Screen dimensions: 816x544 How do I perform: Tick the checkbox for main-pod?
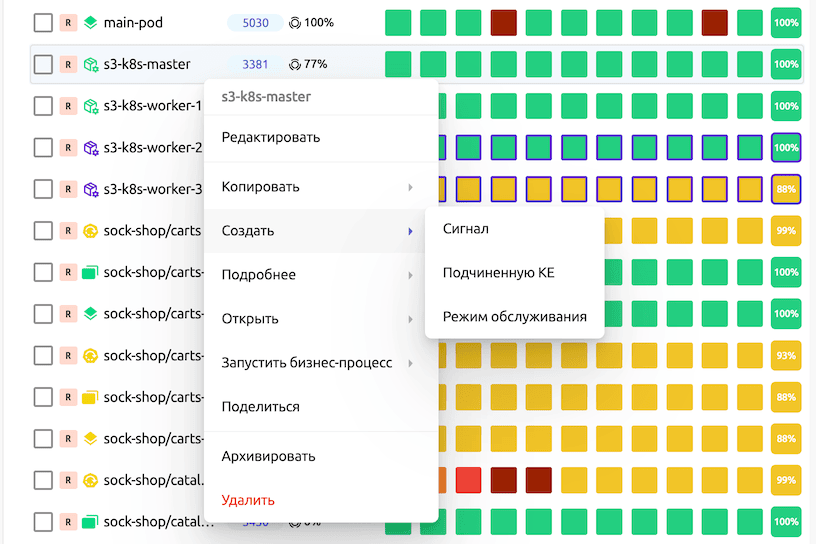[x=43, y=22]
